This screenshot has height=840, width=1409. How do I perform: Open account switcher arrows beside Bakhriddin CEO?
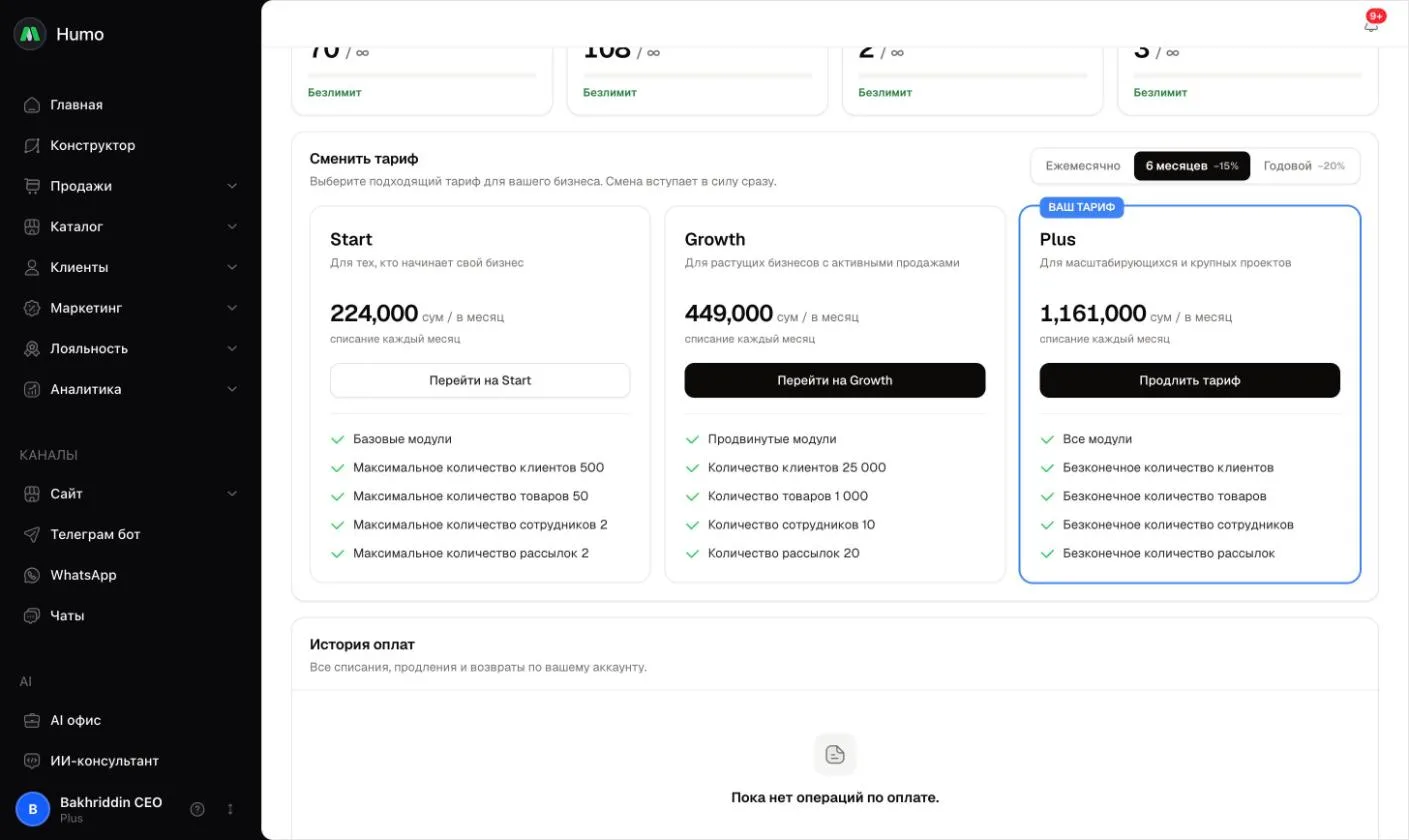230,809
